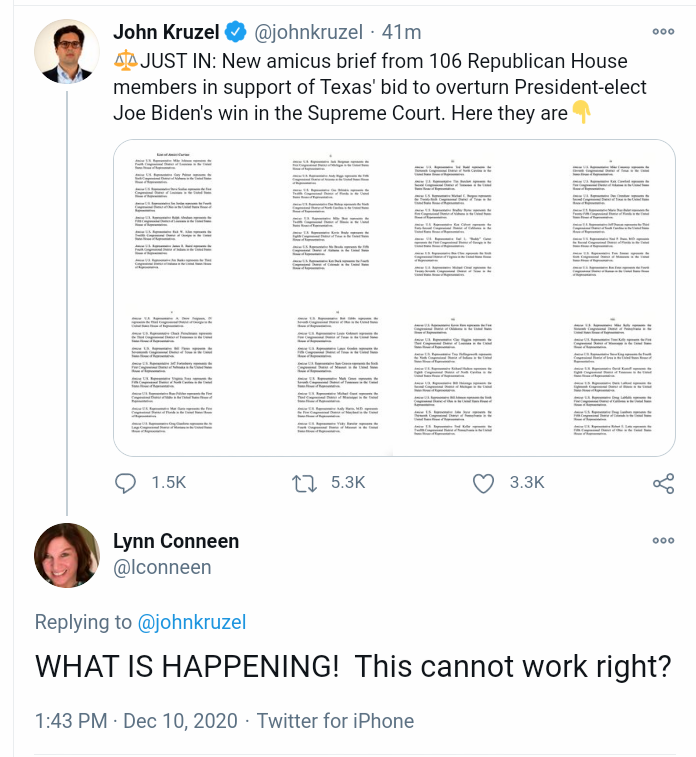
Task: Click the pointing-down hand emoji
Action: tap(582, 112)
